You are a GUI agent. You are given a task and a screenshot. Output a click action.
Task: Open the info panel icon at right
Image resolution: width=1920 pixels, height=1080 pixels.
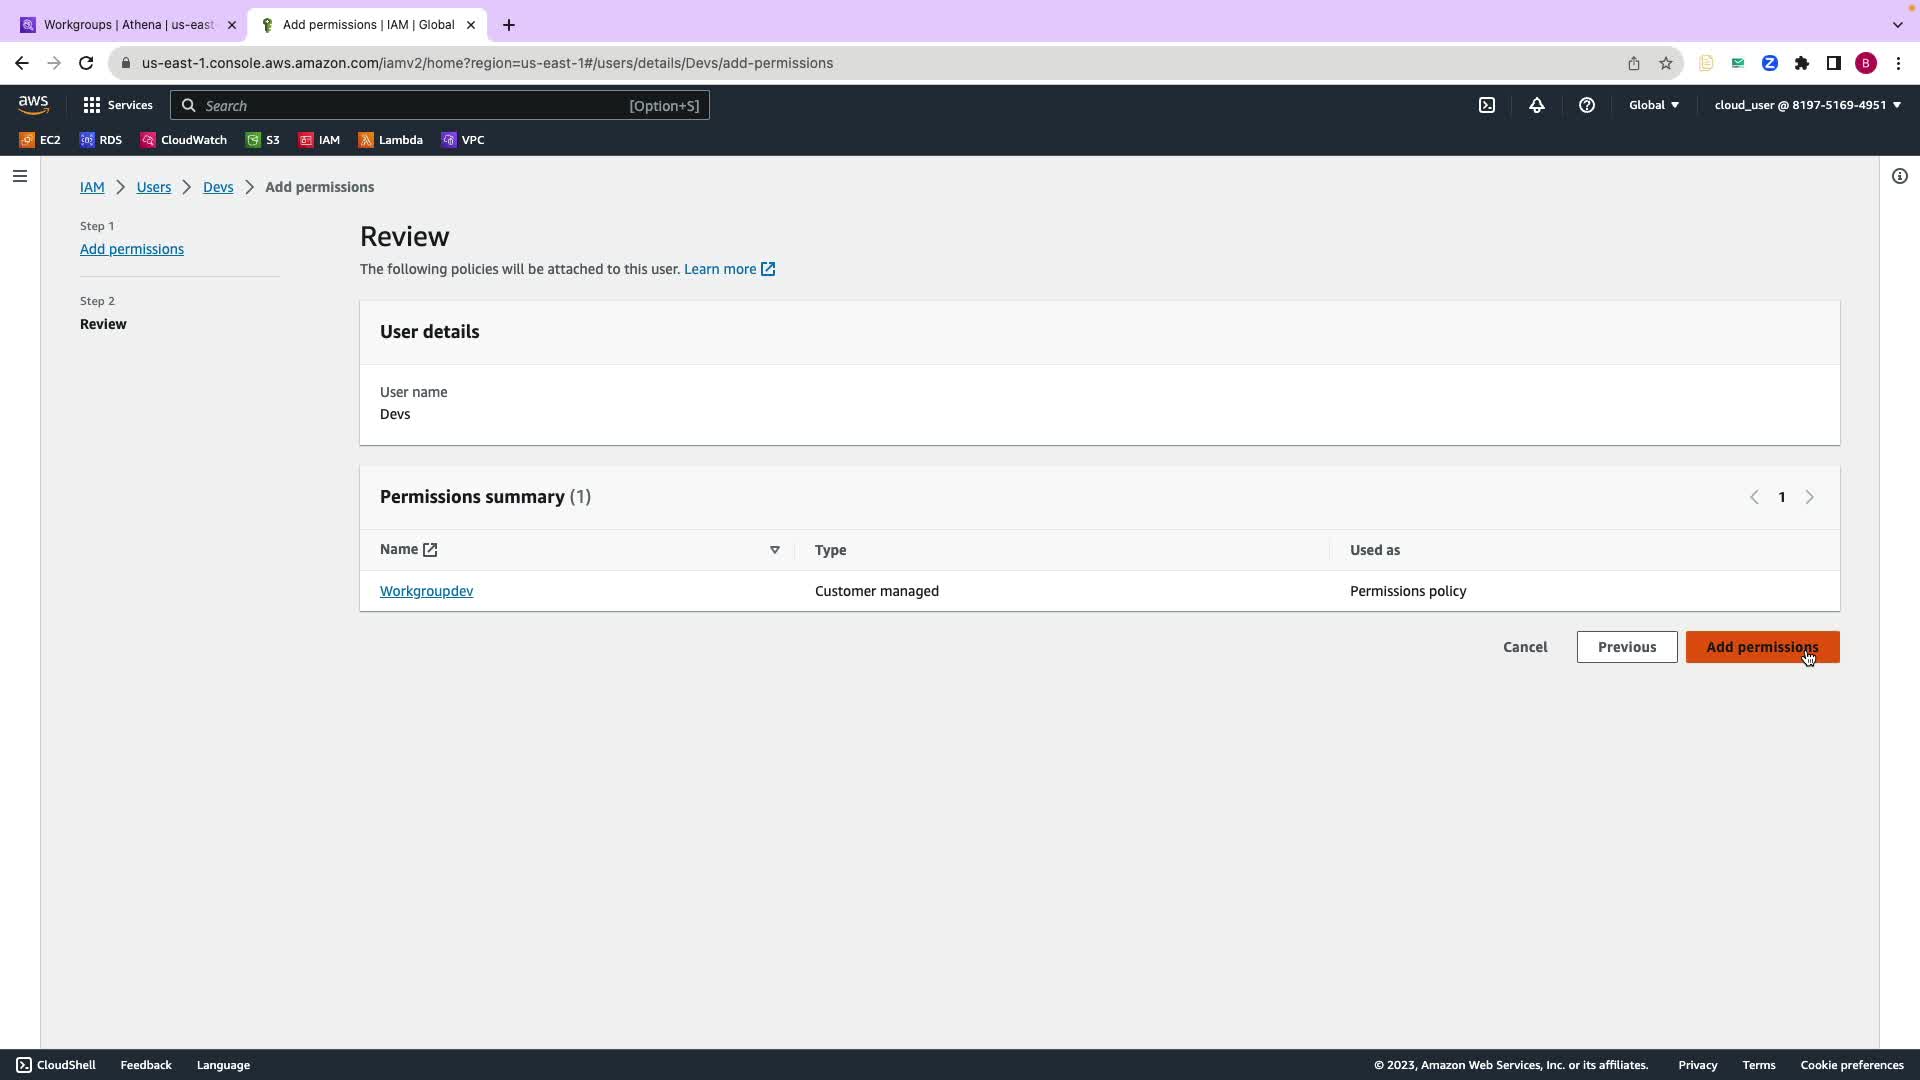[1900, 176]
